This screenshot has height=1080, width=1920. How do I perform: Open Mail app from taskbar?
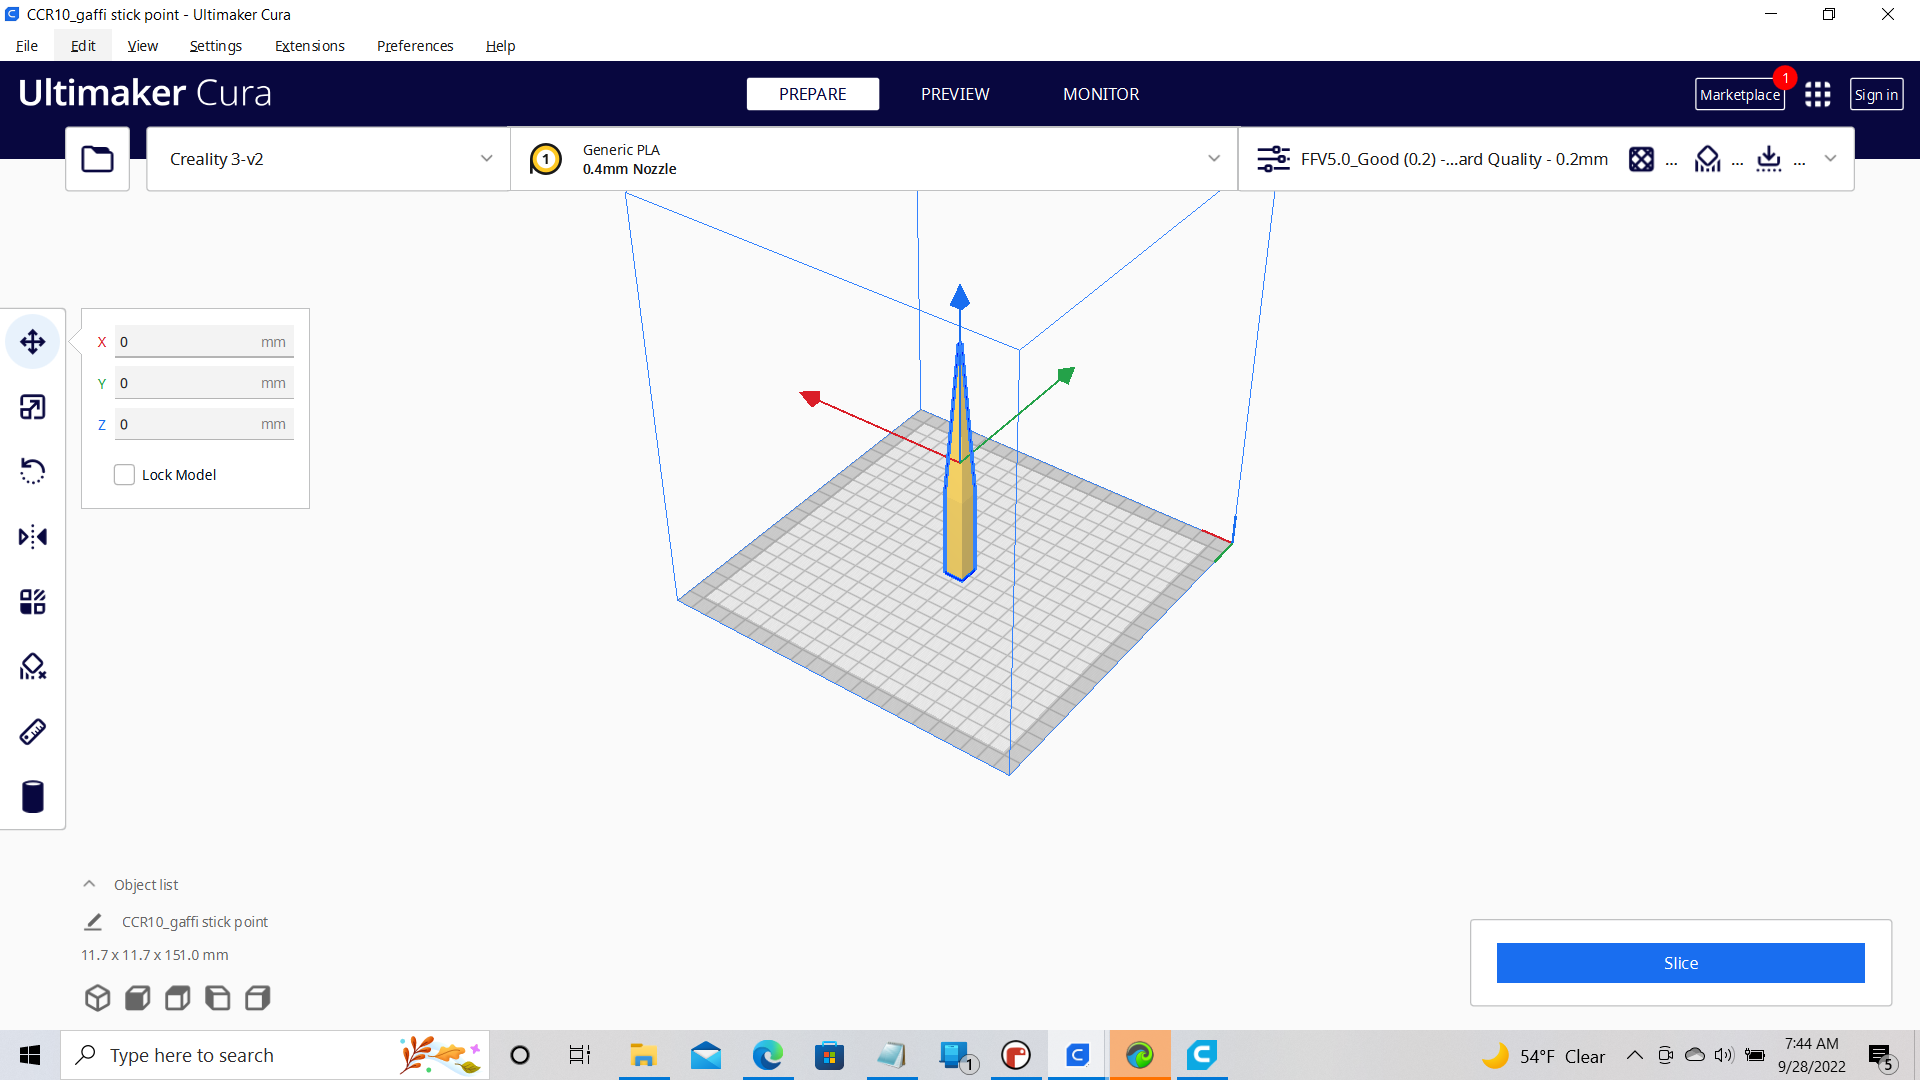tap(706, 1055)
